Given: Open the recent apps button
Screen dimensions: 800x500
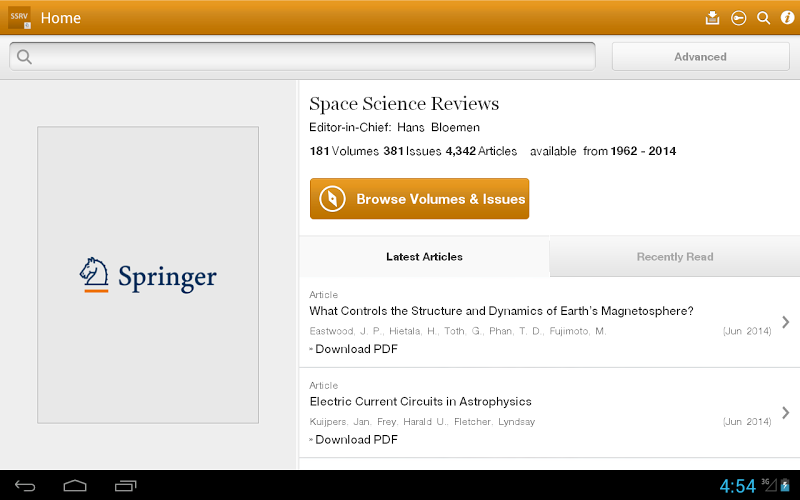Looking at the screenshot, I should [125, 486].
